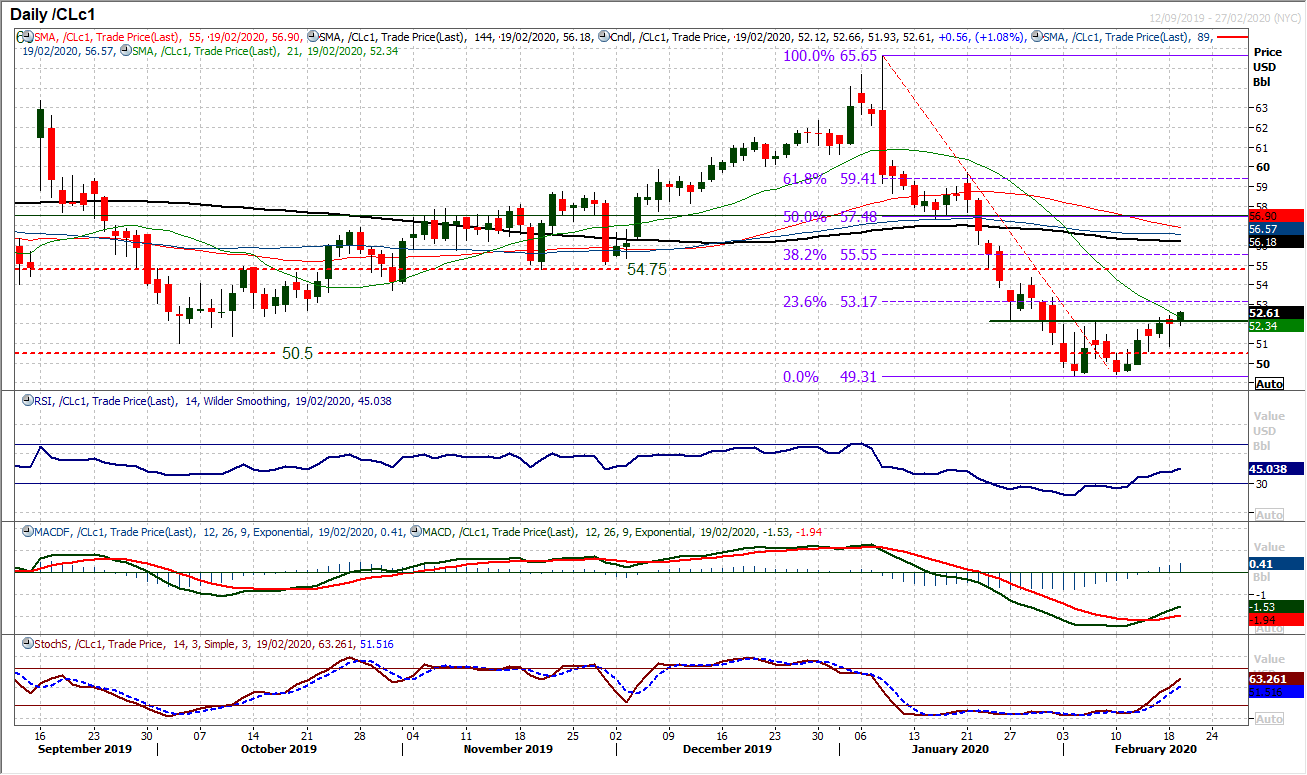The image size is (1307, 775).
Task: Select the StochS legend text
Action: pyautogui.click(x=214, y=645)
